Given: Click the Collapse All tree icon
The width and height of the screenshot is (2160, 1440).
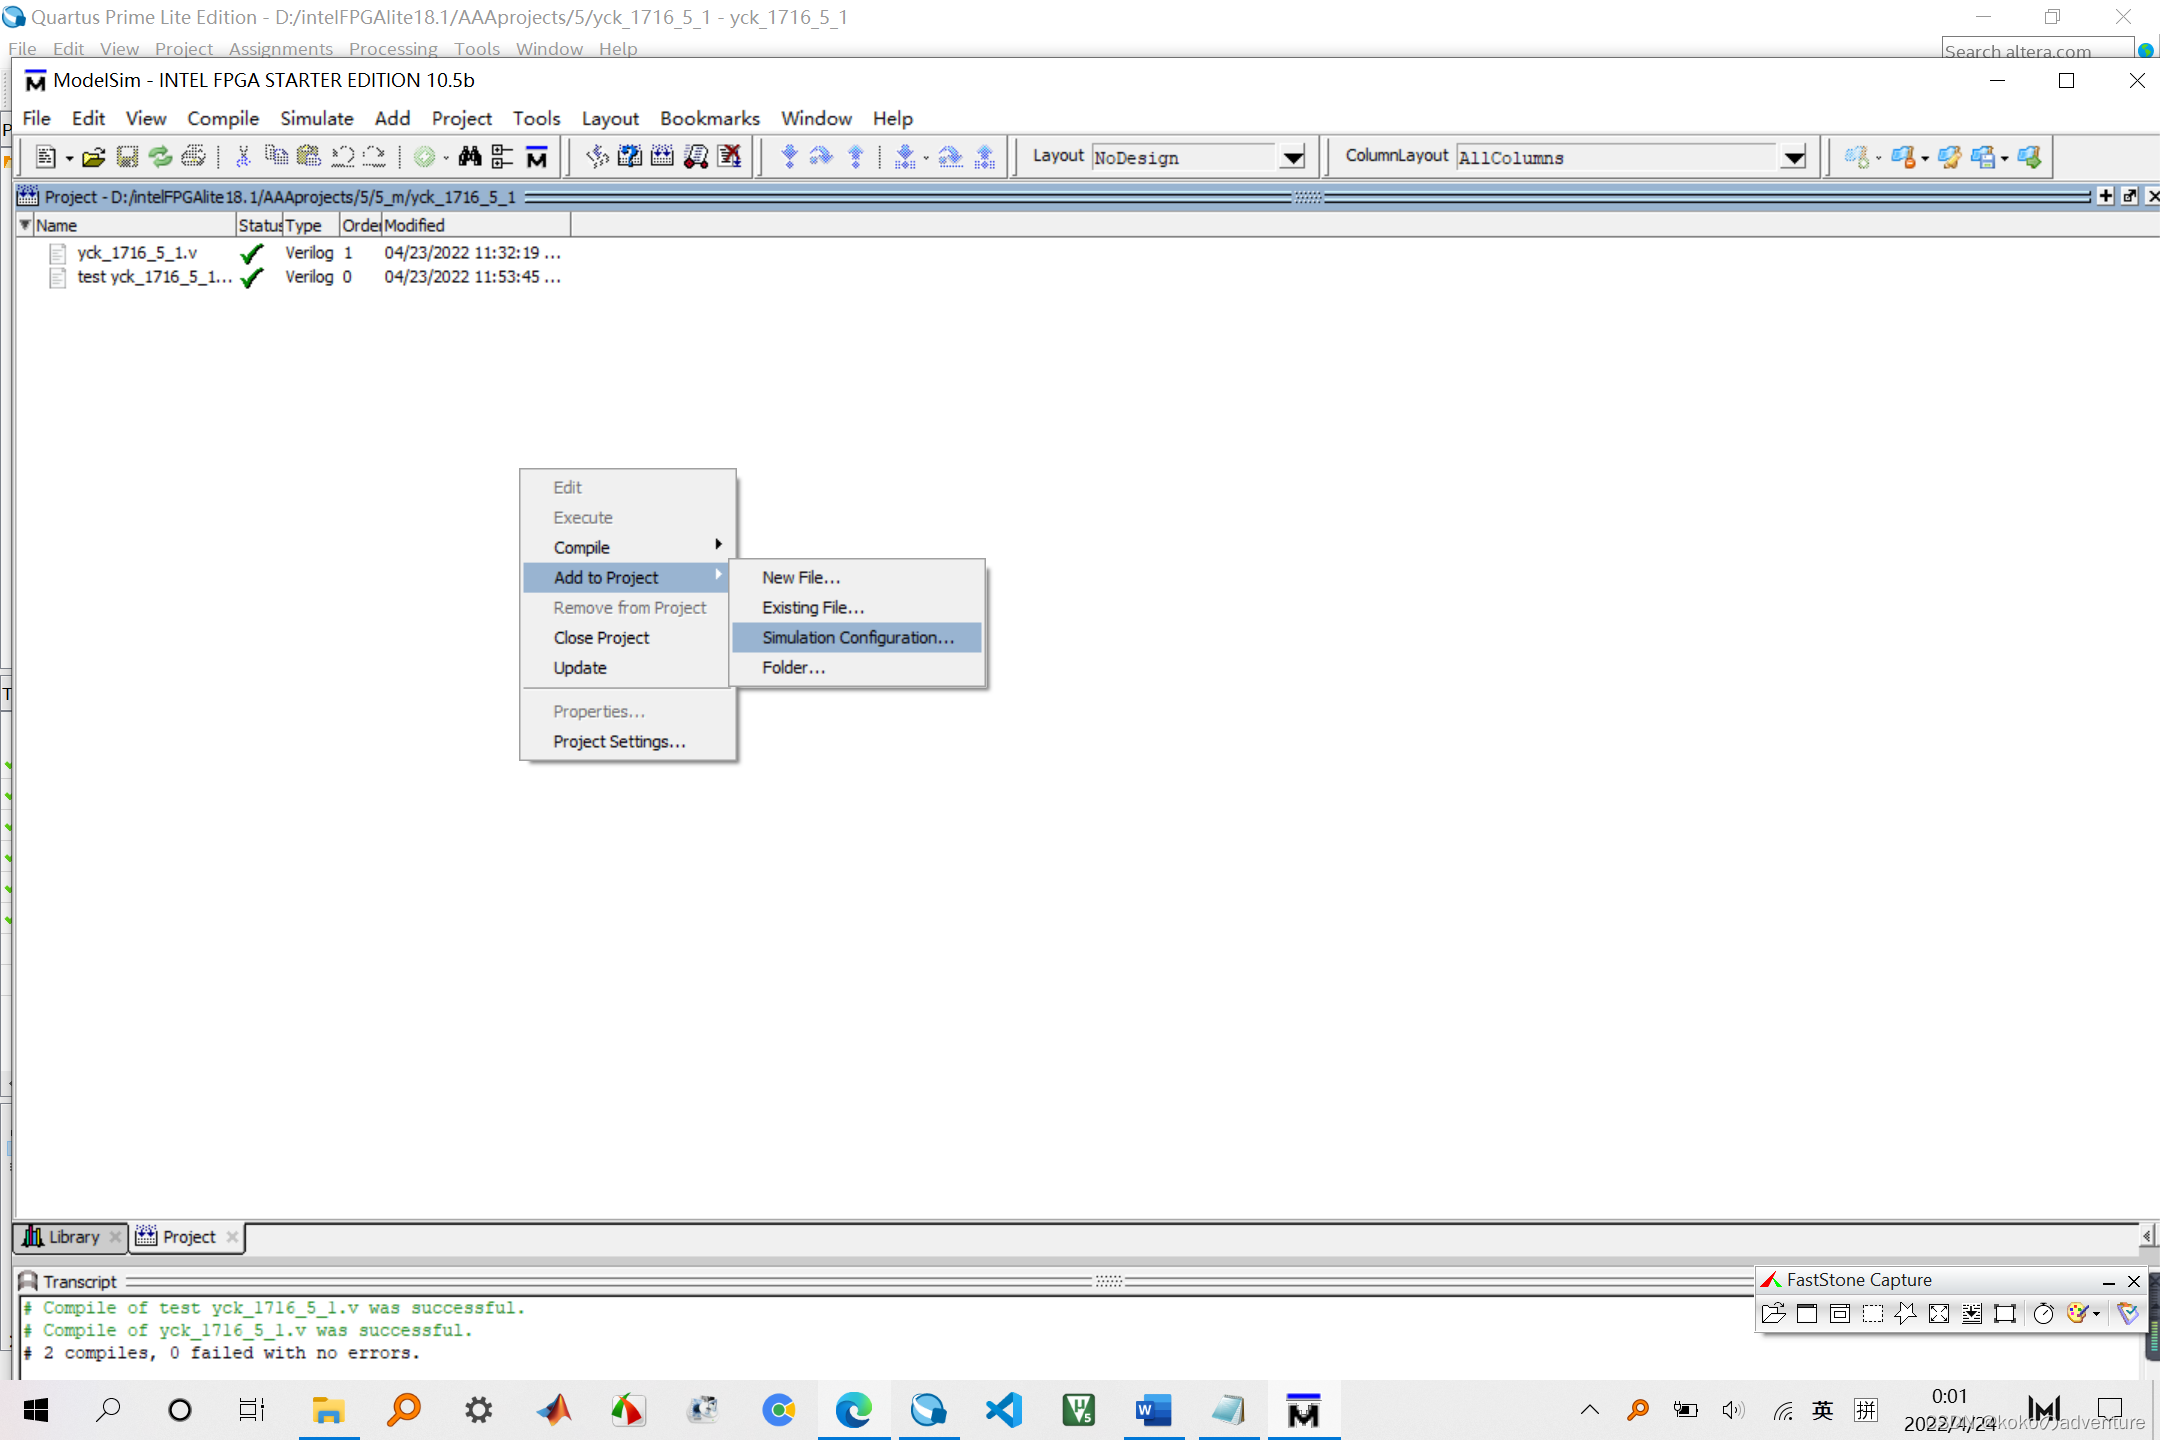Looking at the screenshot, I should (502, 156).
